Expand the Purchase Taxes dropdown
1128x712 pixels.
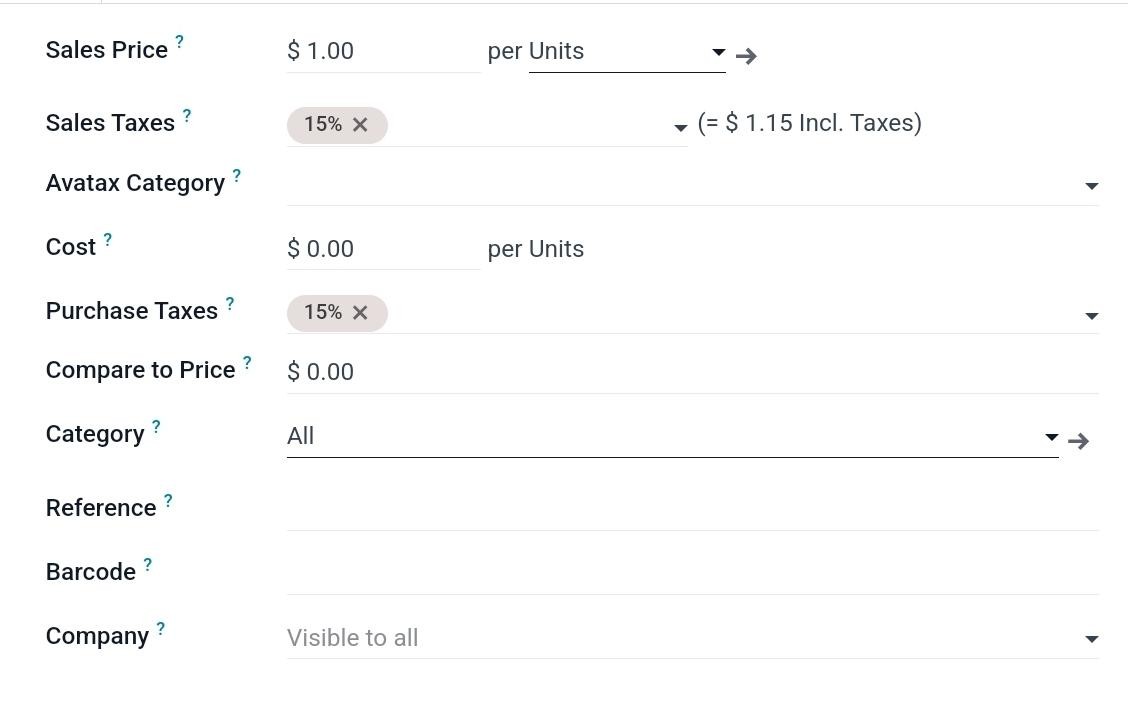pos(1091,316)
